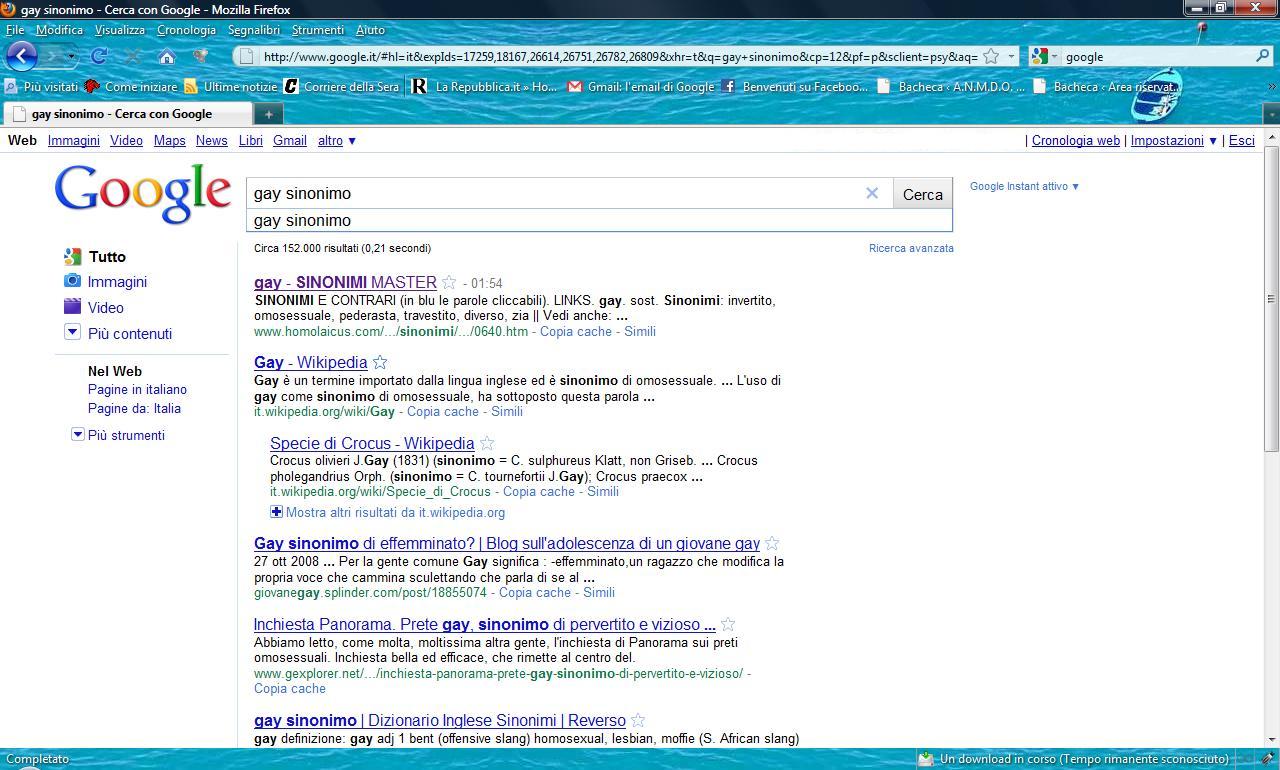1280x770 pixels.
Task: Star the 'Dizionario Inglese Sinonimi | Reverso' result
Action: click(638, 721)
